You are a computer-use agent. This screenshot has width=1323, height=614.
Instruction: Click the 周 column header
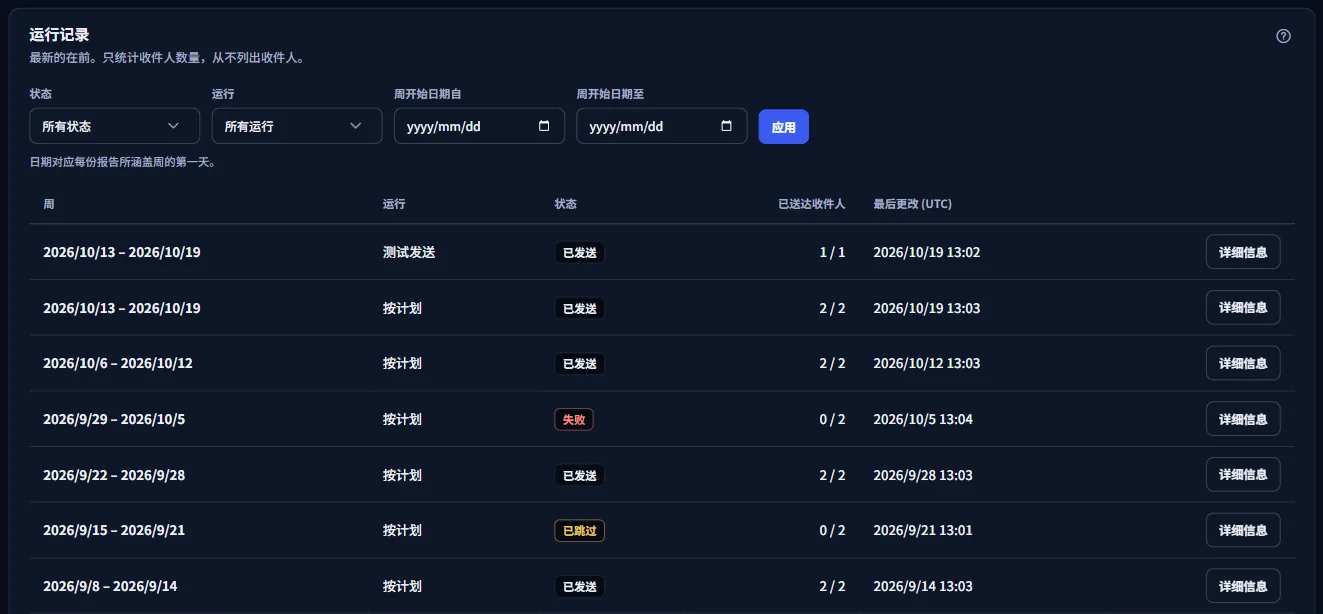49,204
